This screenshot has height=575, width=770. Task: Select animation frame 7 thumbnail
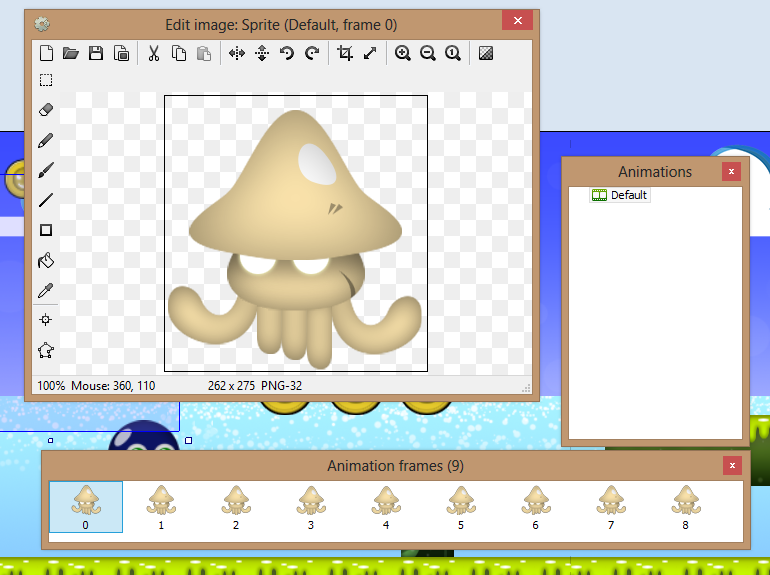point(611,507)
